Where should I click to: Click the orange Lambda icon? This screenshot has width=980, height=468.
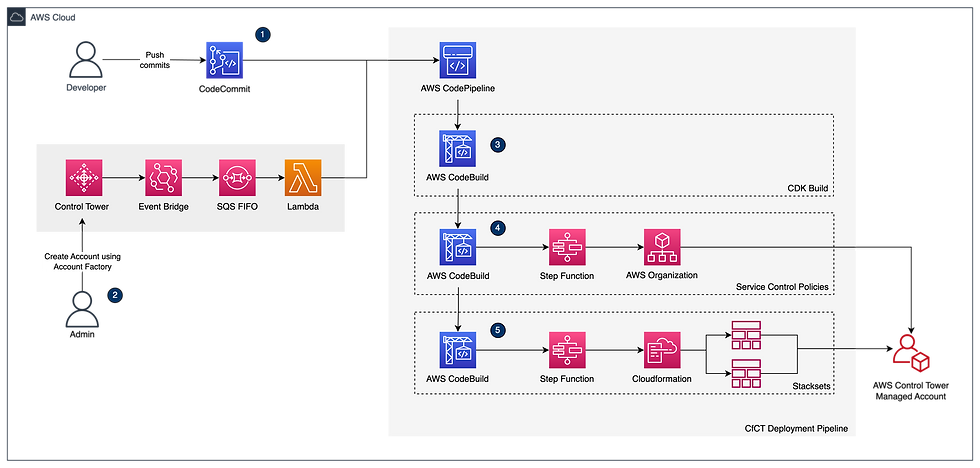[302, 177]
